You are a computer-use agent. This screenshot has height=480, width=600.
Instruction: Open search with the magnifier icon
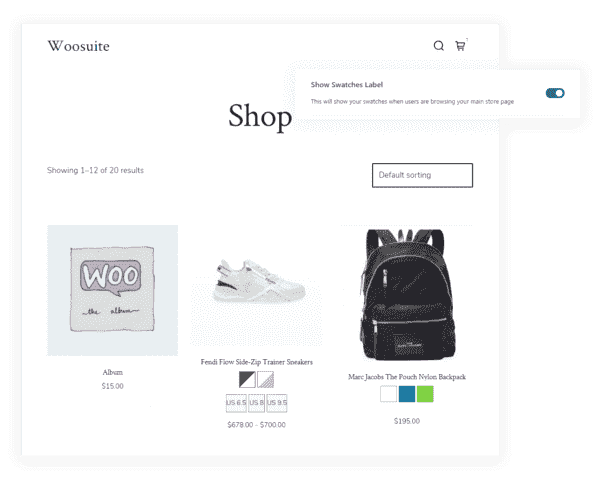pos(439,46)
